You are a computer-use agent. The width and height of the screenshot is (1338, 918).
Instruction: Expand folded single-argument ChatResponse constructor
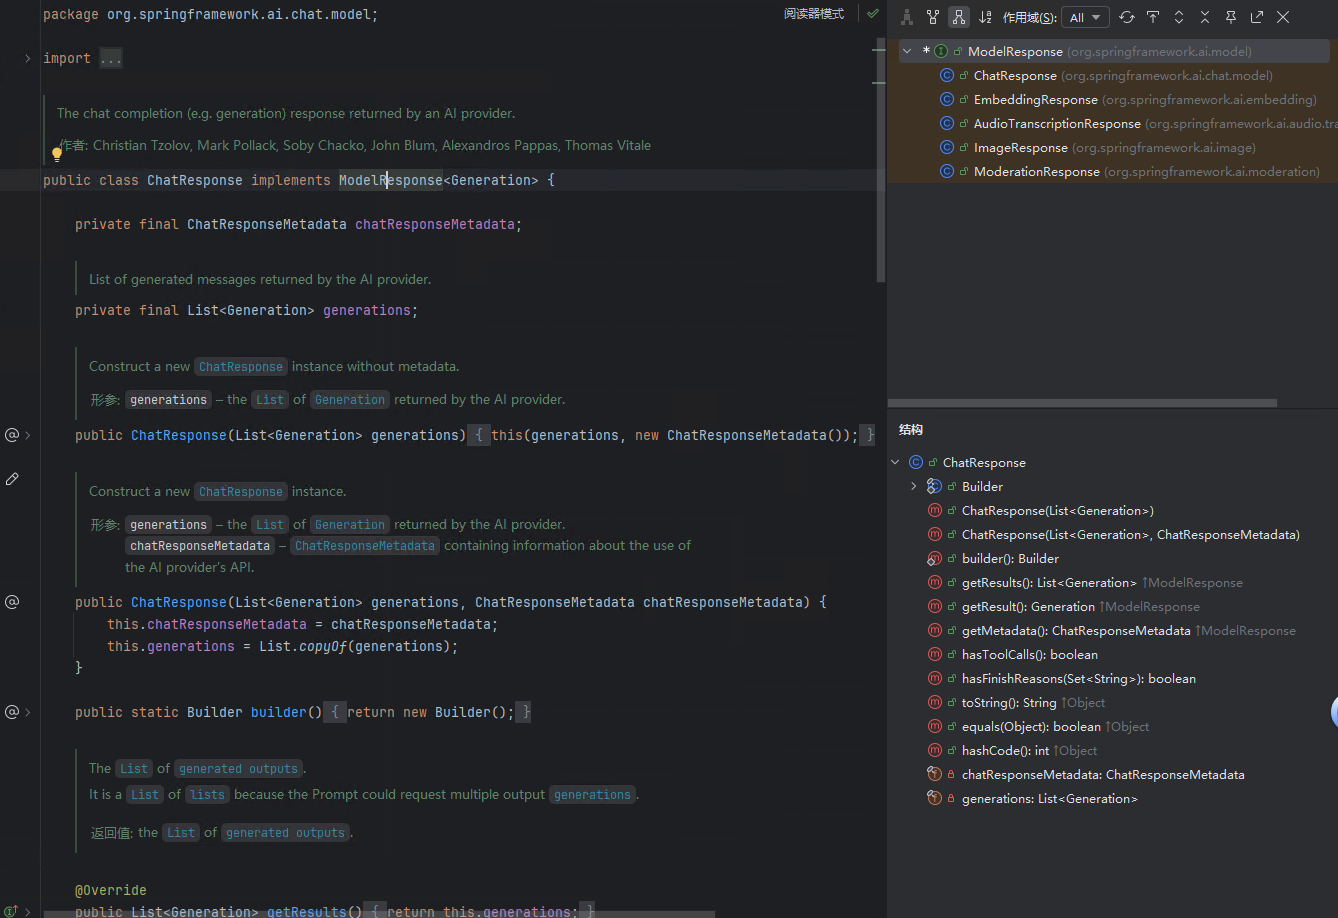pyautogui.click(x=27, y=435)
